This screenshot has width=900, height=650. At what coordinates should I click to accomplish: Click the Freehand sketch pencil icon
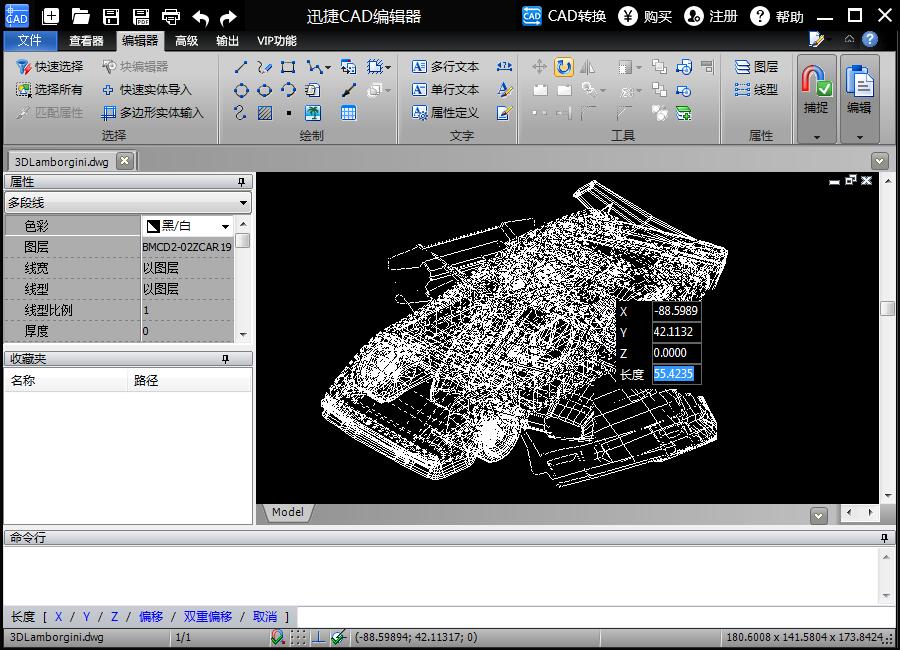[265, 67]
